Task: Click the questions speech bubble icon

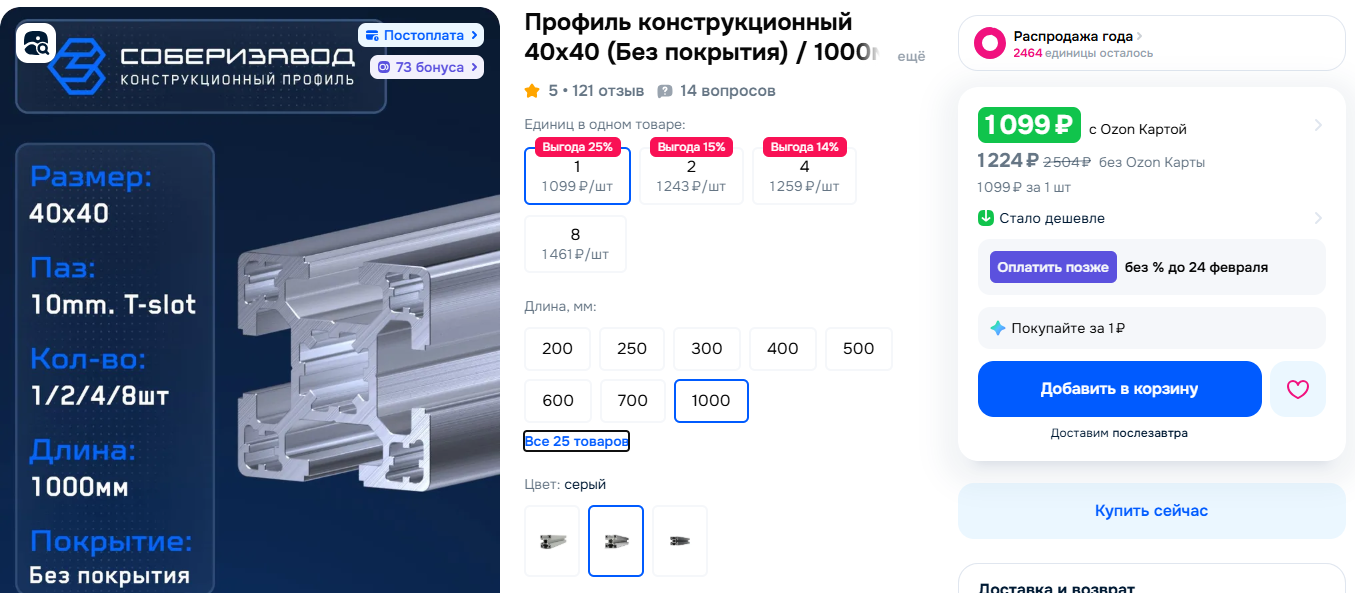Action: (x=665, y=91)
